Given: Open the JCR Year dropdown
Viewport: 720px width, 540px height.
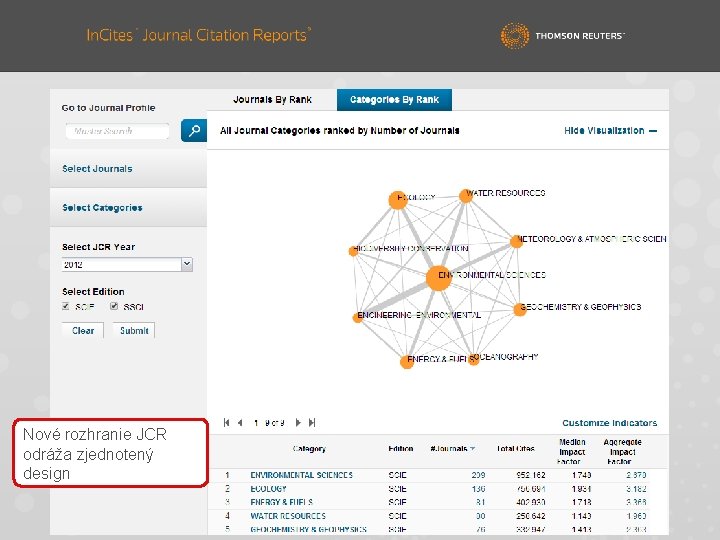Looking at the screenshot, I should coord(186,264).
